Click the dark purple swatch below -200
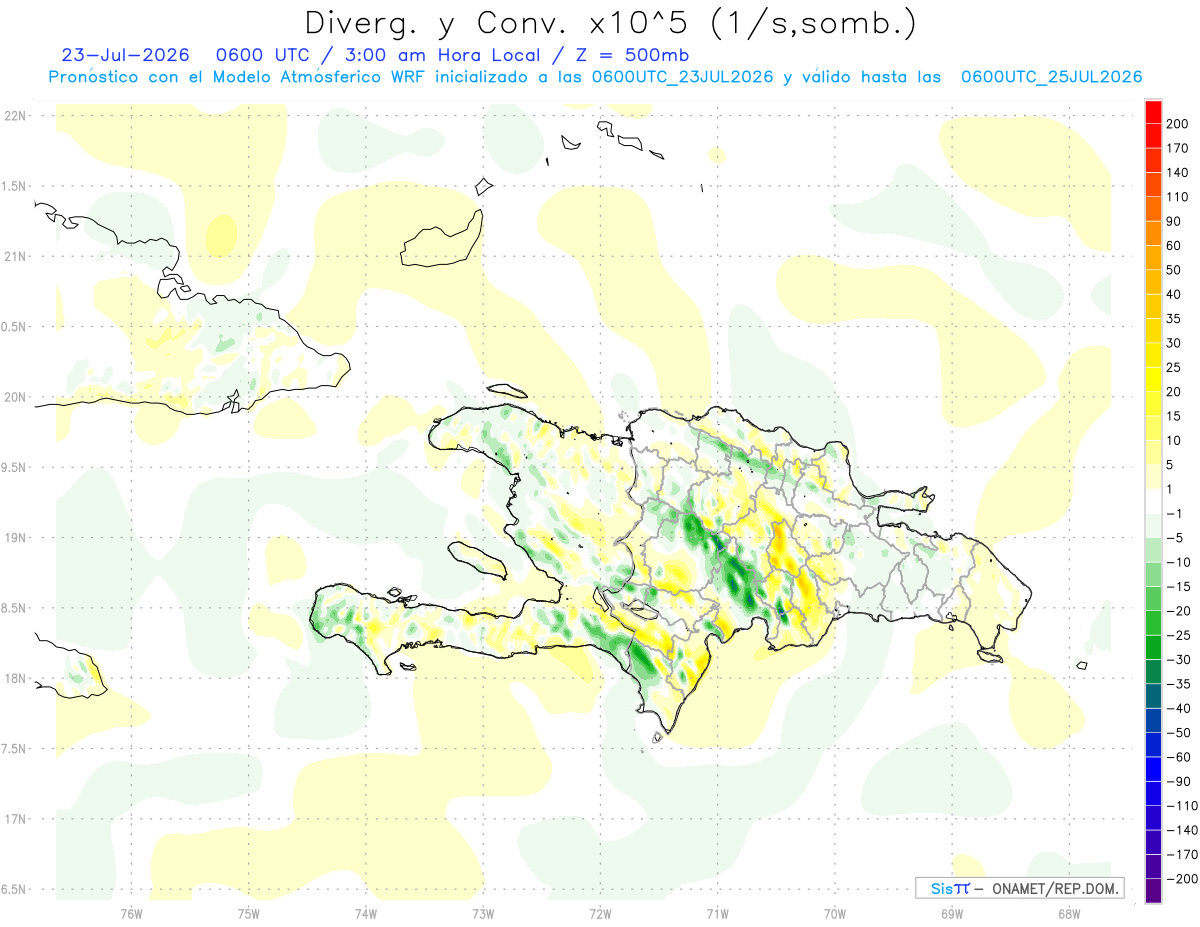 click(1153, 891)
